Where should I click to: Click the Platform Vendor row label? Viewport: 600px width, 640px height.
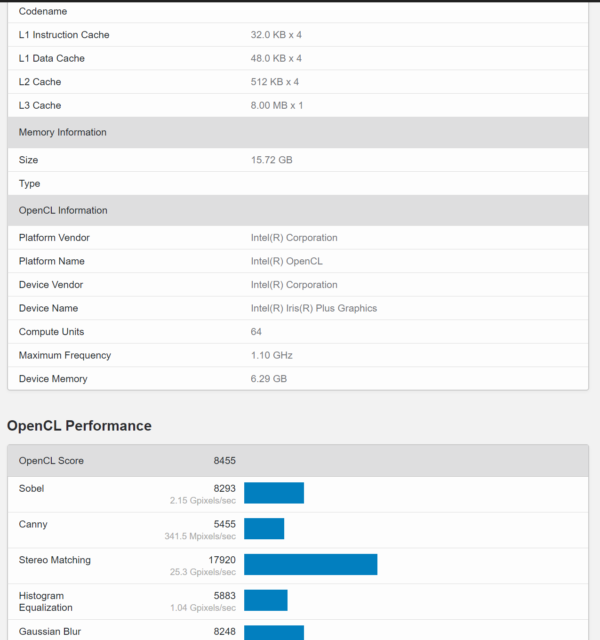point(54,238)
